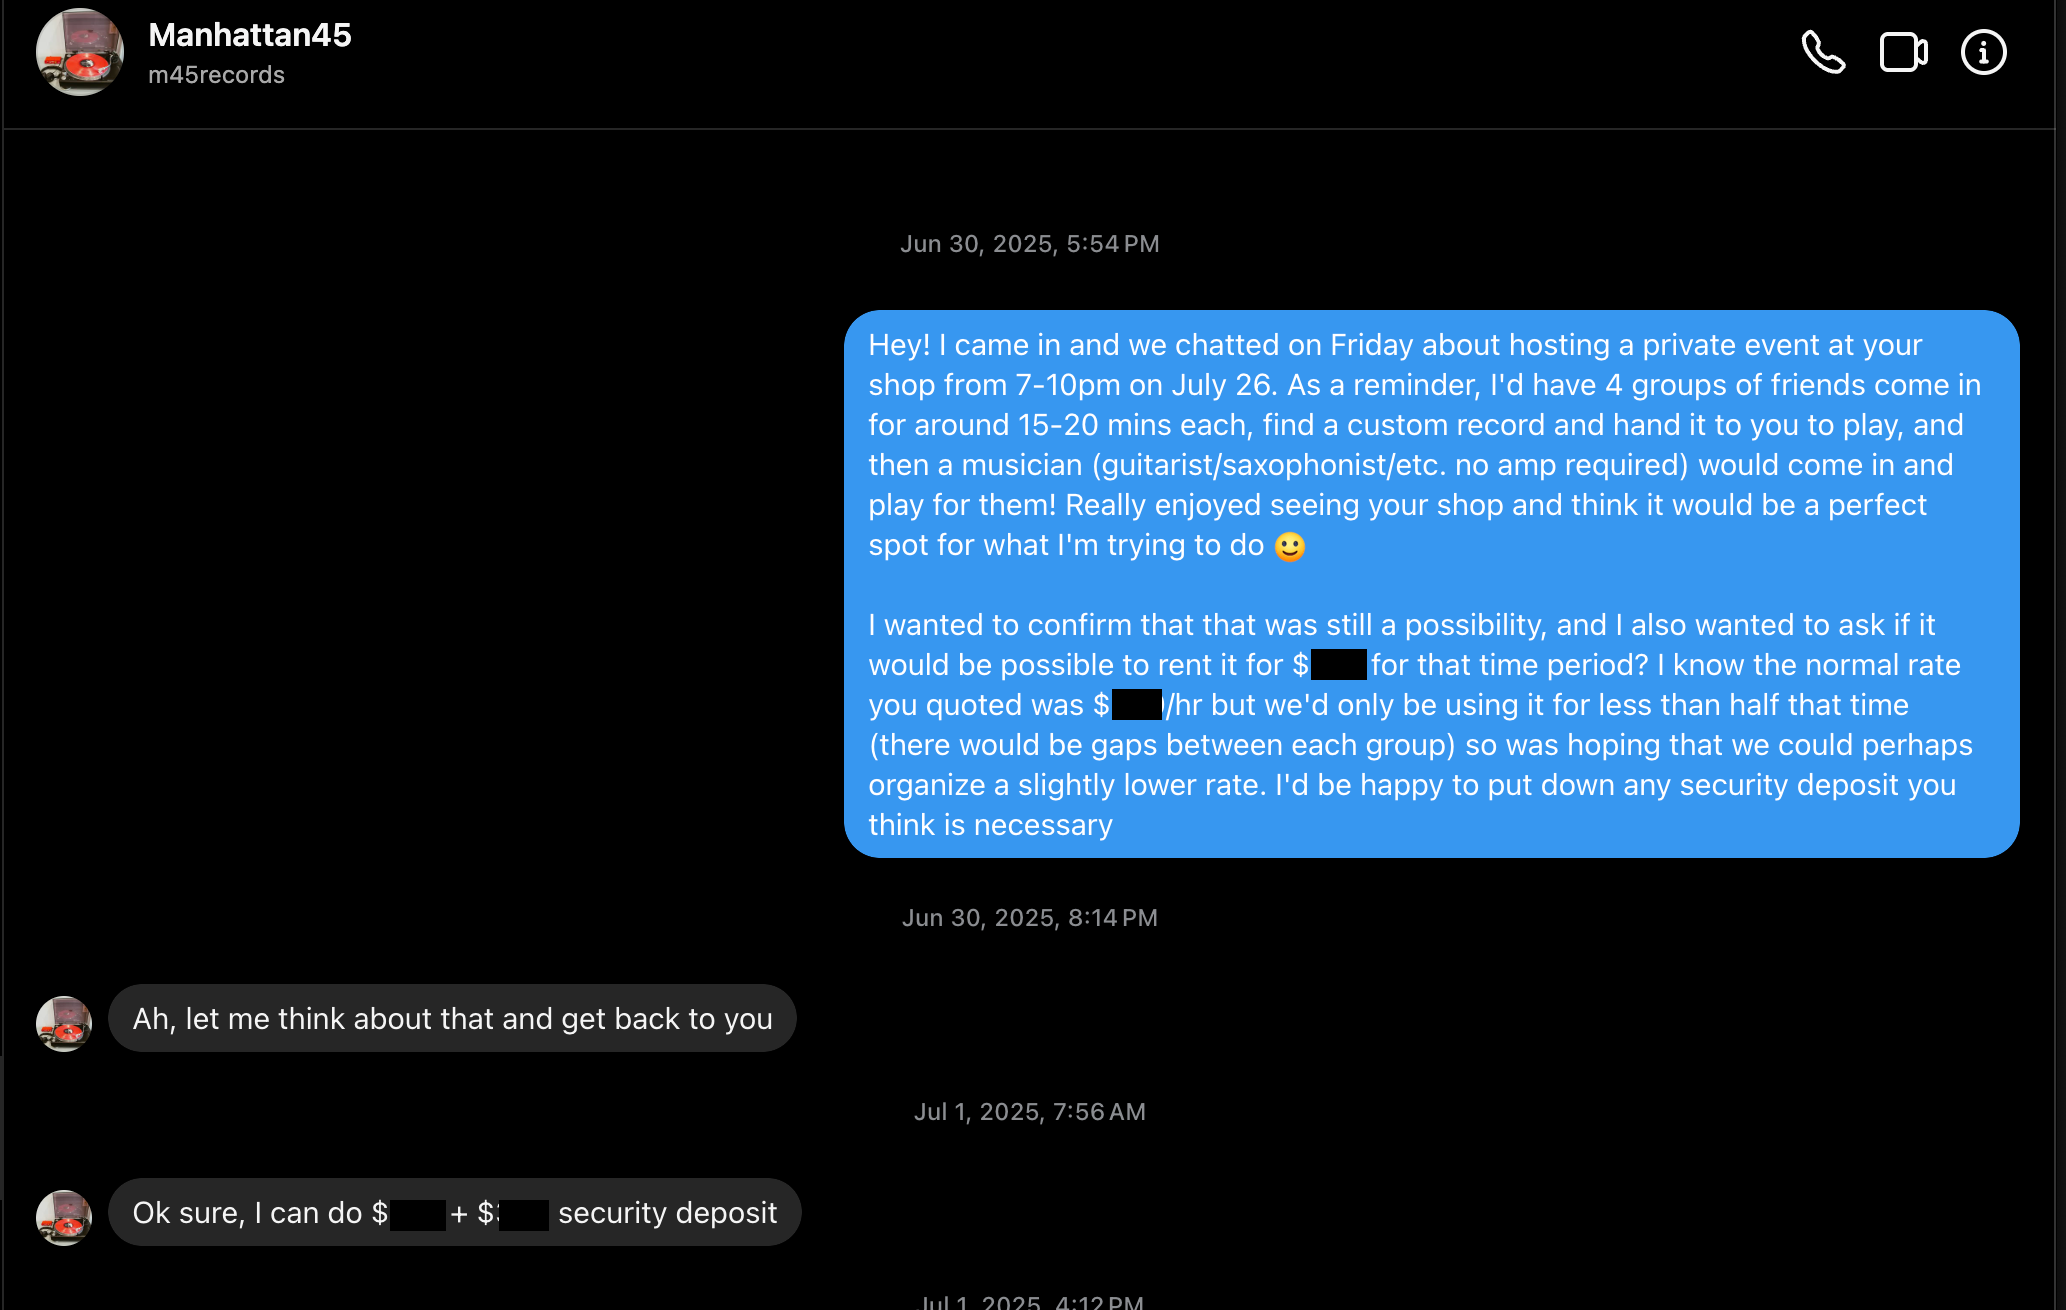Click the avatar beside "let me think" message
The height and width of the screenshot is (1310, 2066).
pos(64,1023)
